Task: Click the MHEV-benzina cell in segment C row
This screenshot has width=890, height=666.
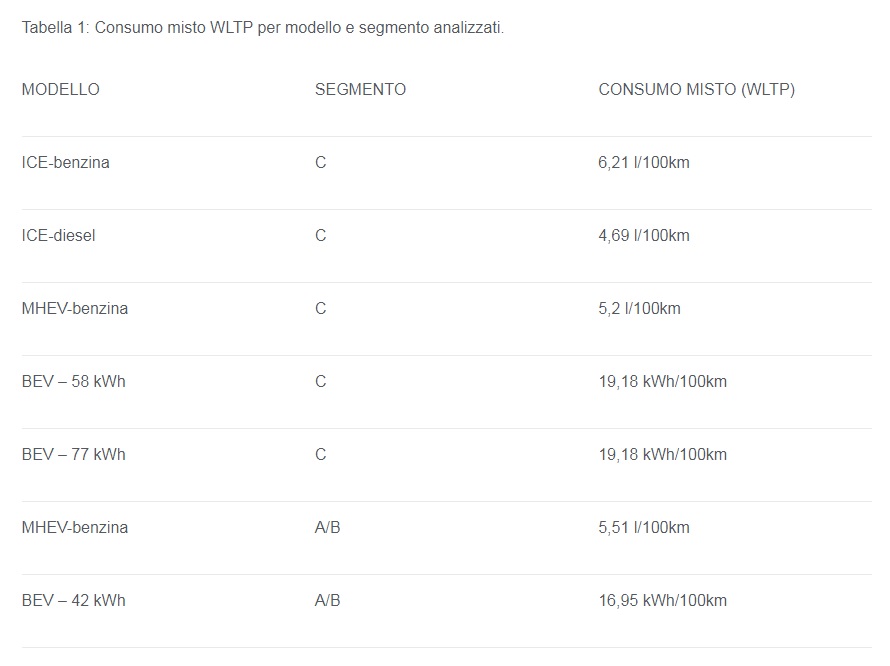Action: tap(75, 308)
